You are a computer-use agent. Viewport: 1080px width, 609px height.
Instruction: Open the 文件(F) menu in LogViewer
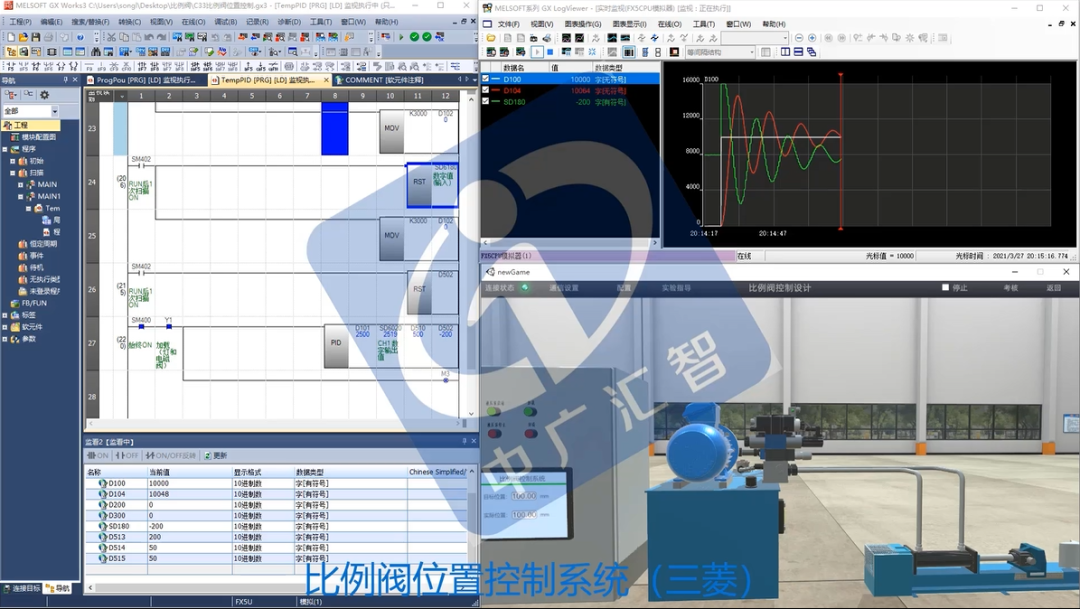(x=508, y=24)
